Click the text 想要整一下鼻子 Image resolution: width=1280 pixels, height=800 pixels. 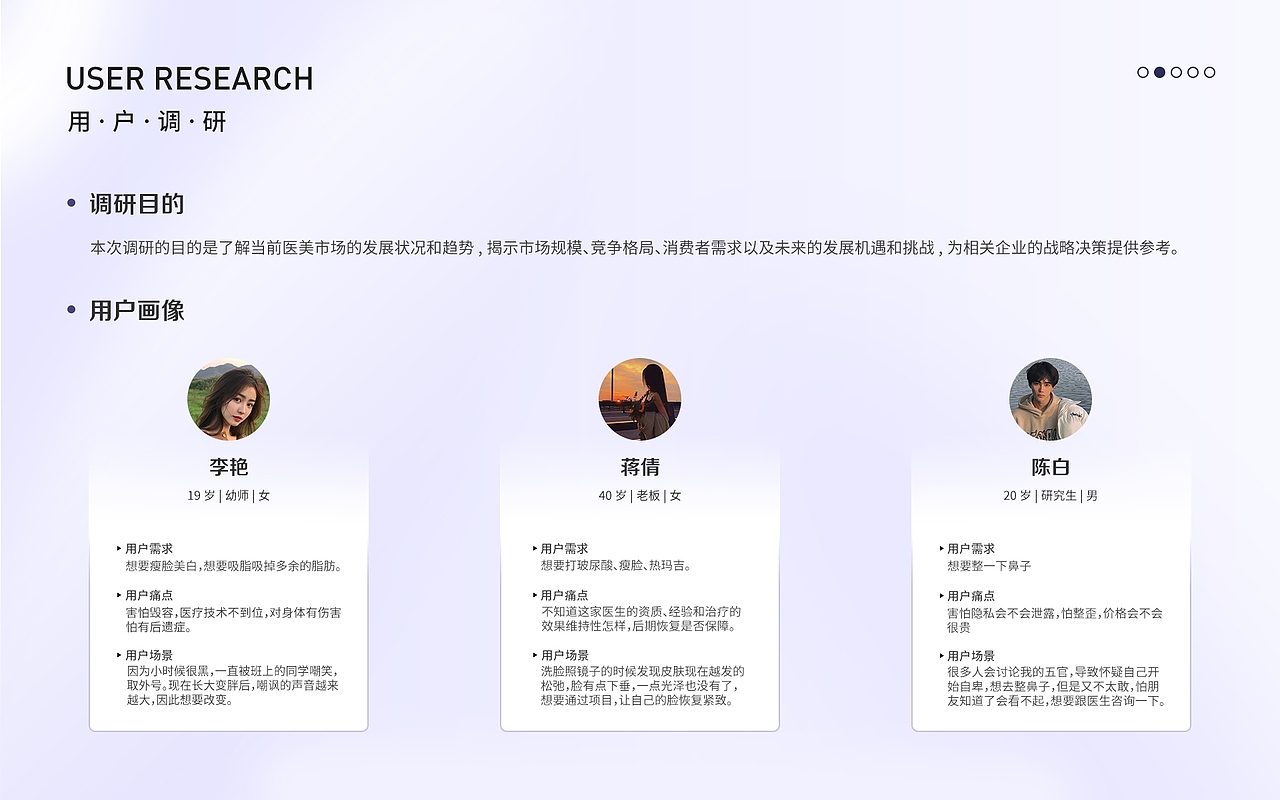point(989,566)
